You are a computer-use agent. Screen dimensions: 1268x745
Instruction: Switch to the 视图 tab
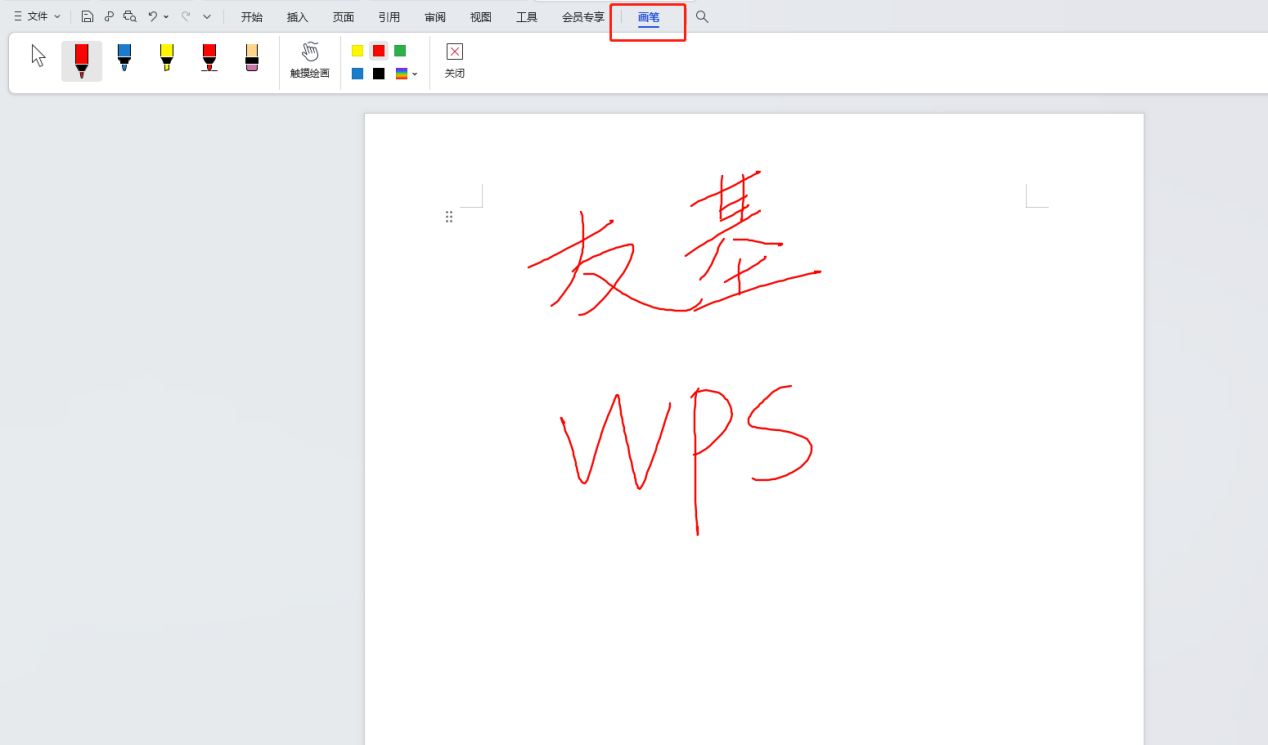(481, 17)
